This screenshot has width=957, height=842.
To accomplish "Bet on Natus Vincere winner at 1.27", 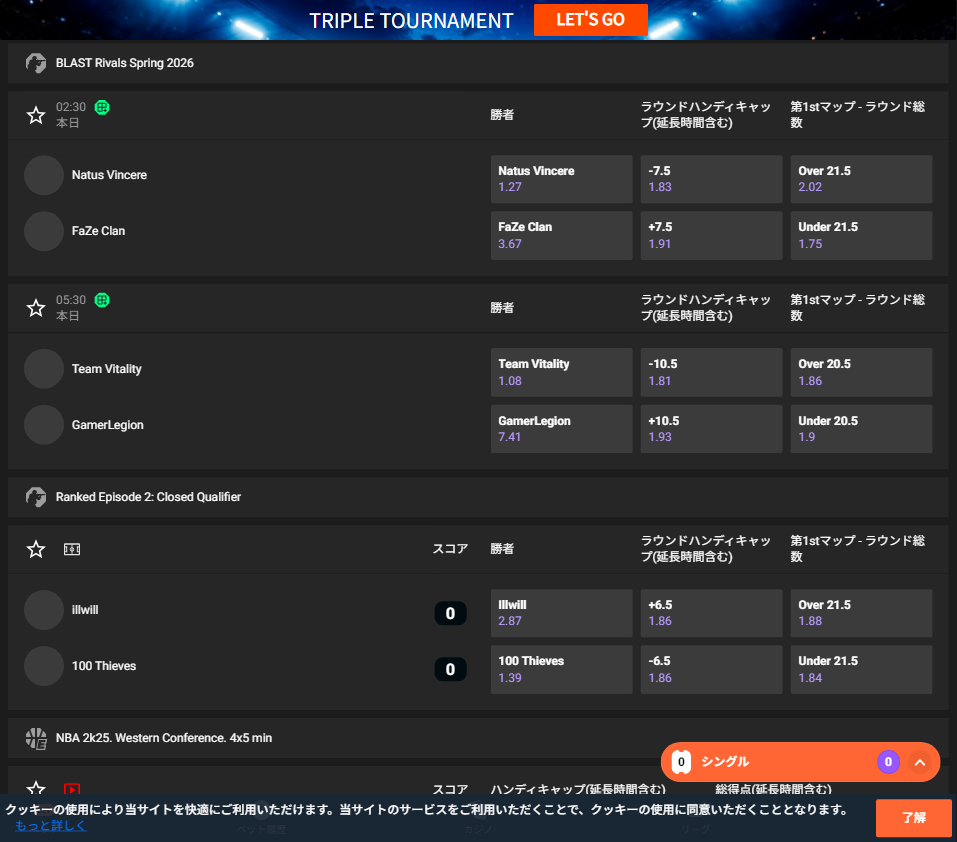I will 562,179.
